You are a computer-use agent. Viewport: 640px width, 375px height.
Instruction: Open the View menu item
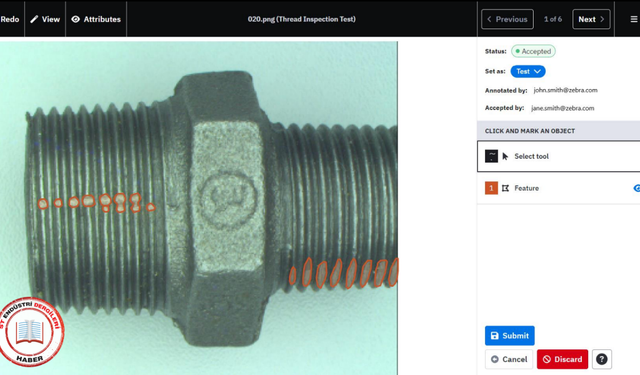(x=45, y=19)
